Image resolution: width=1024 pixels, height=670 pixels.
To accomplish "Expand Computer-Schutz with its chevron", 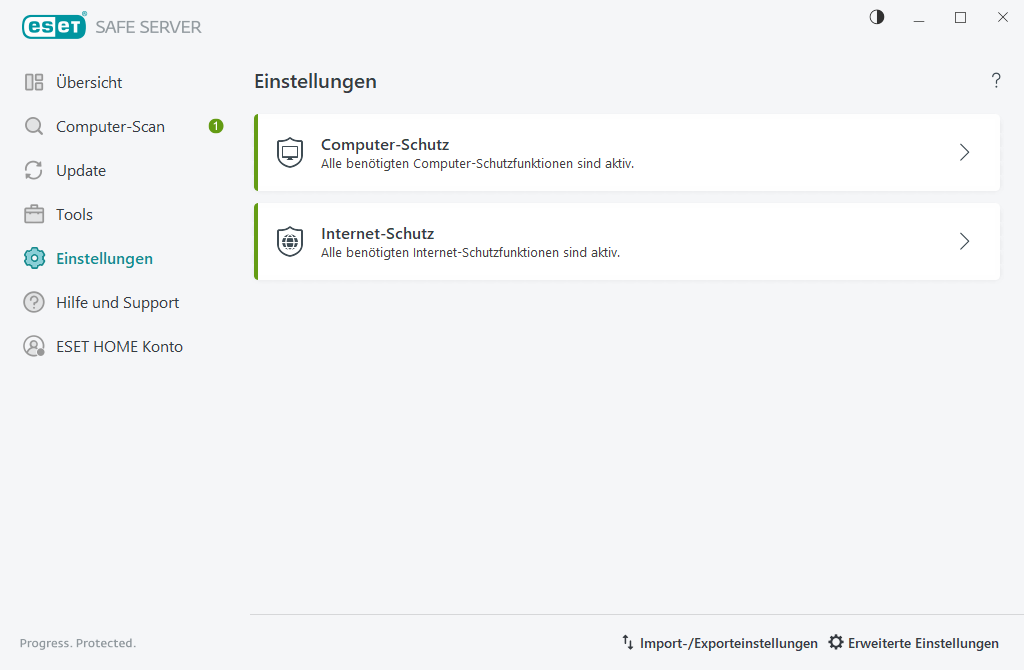I will coord(964,152).
